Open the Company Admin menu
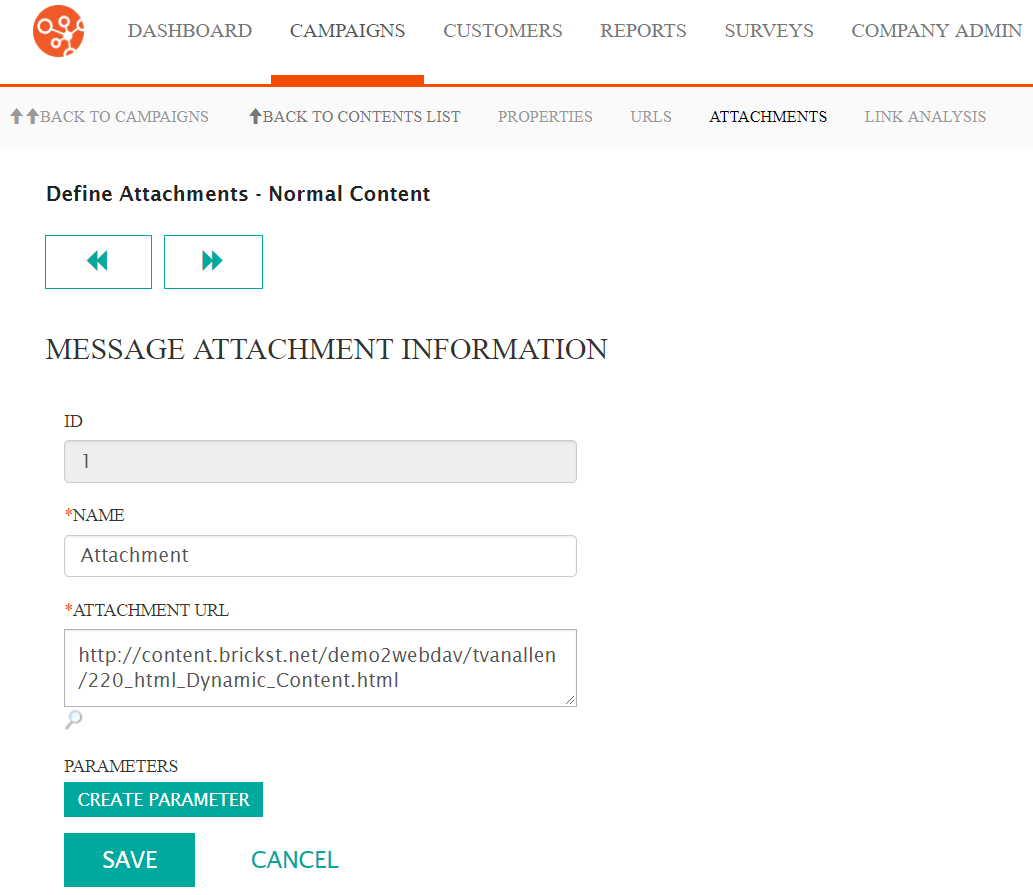Screen dimensions: 1033x895 point(936,30)
